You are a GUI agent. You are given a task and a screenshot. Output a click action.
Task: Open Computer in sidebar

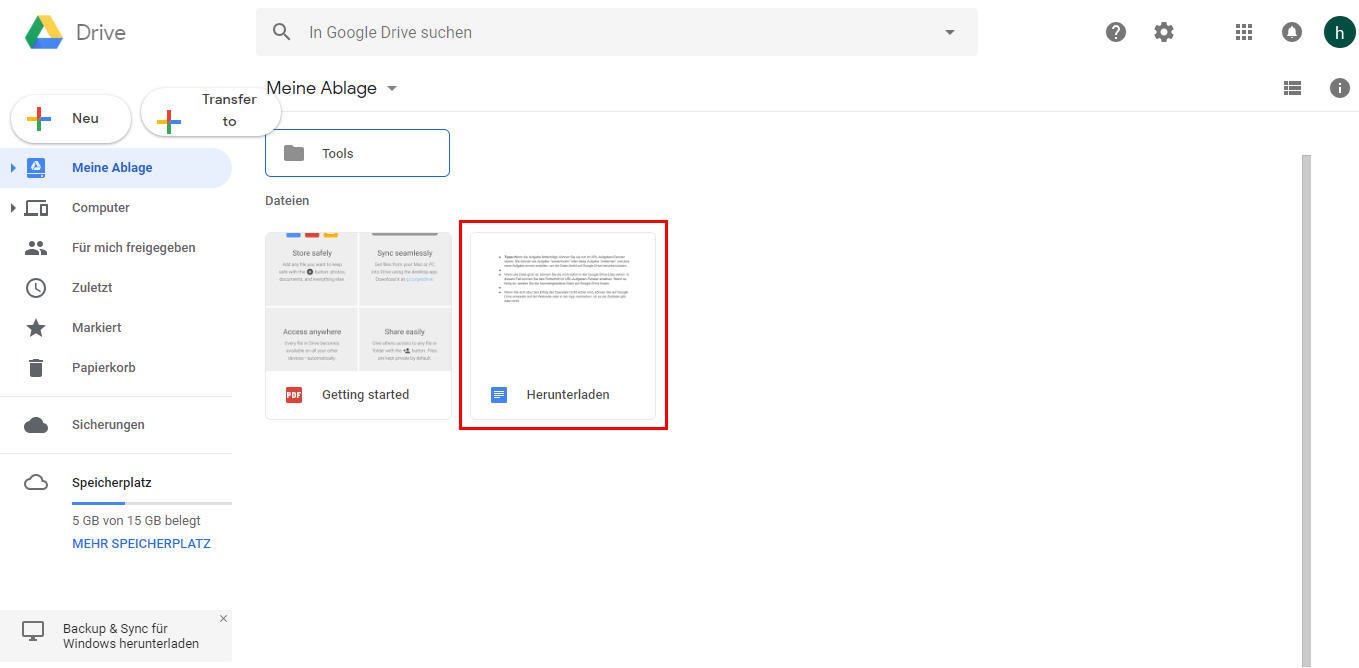click(101, 208)
